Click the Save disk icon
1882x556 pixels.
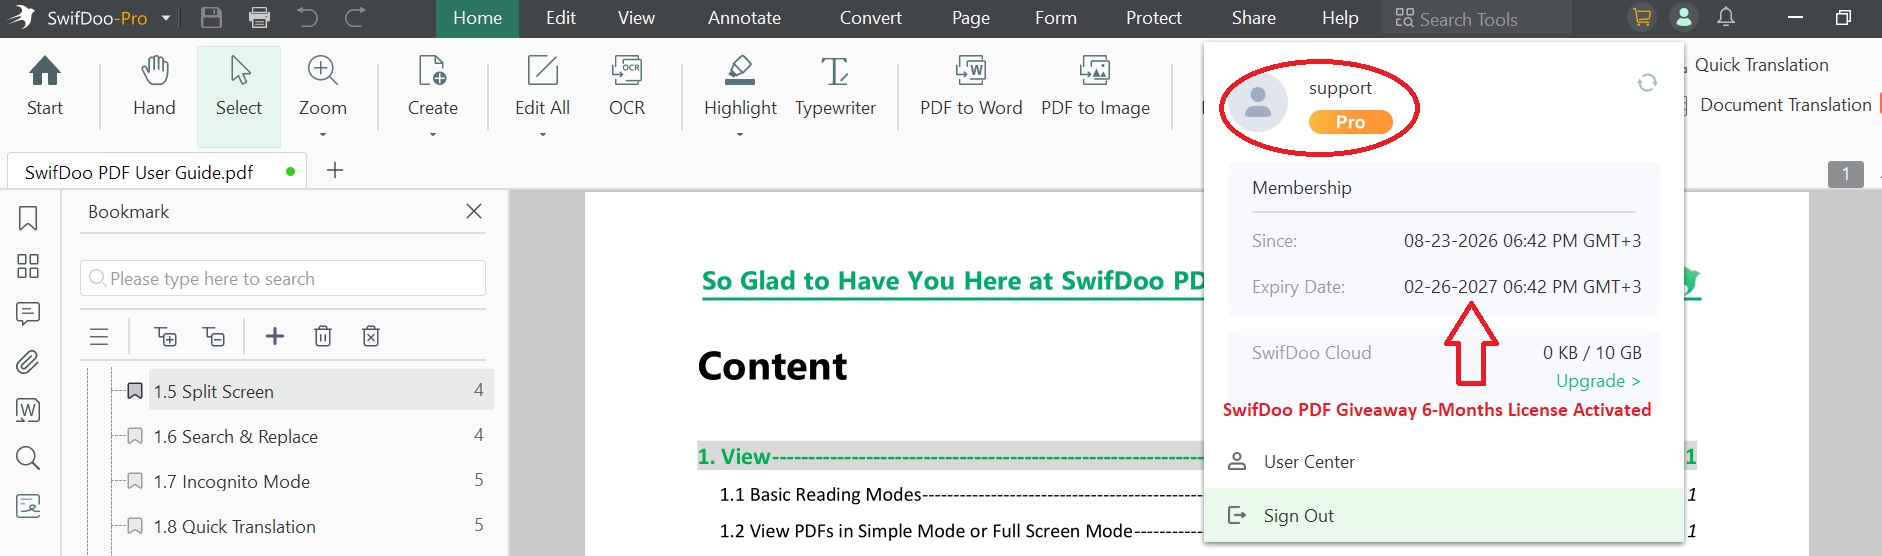(x=211, y=17)
